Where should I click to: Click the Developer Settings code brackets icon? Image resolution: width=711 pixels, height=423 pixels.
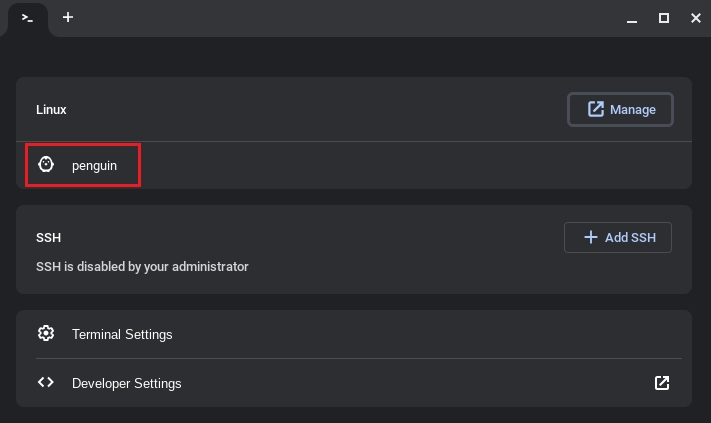(x=46, y=382)
